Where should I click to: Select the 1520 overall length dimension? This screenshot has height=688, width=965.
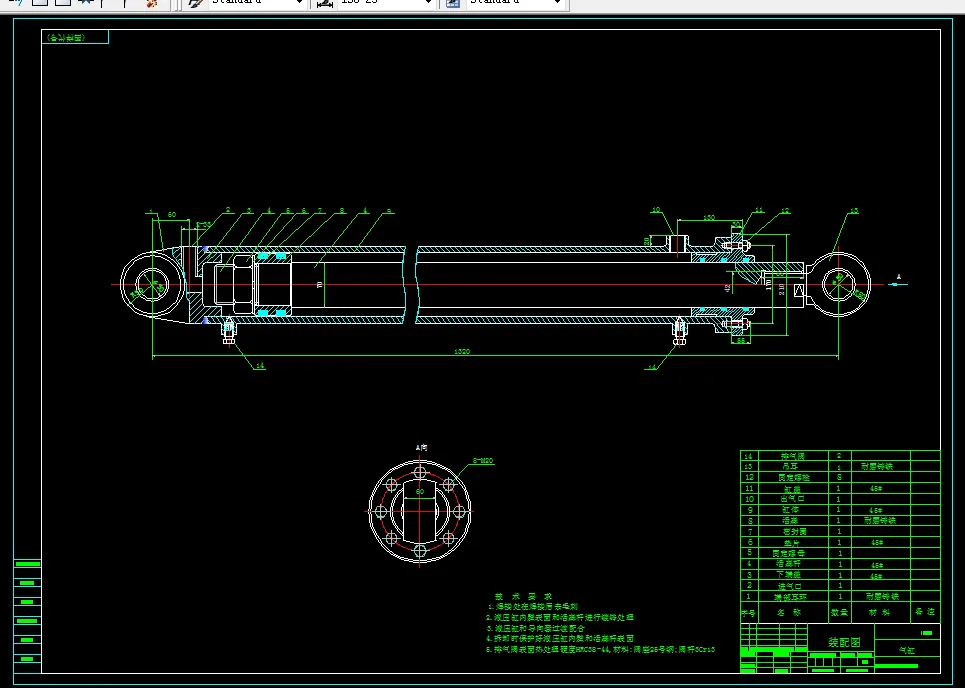[462, 351]
